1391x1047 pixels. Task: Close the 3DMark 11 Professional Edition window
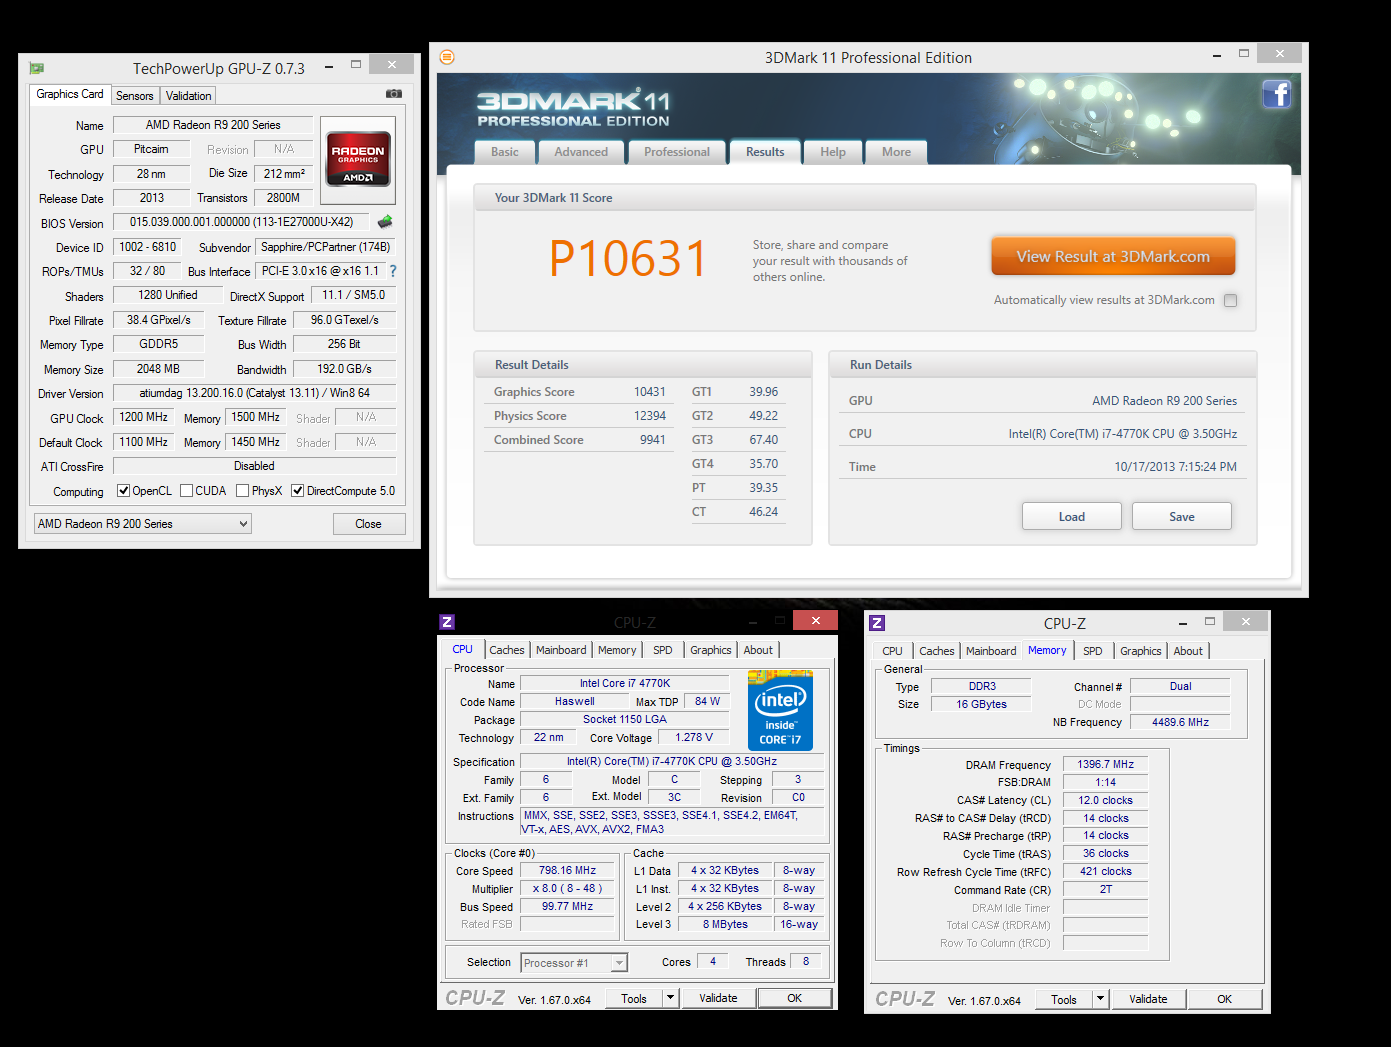1279,54
